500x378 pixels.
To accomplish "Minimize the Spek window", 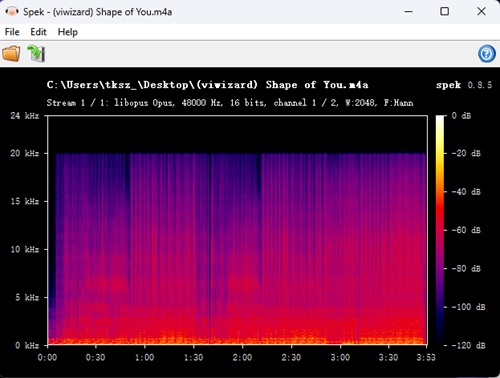I will [408, 12].
